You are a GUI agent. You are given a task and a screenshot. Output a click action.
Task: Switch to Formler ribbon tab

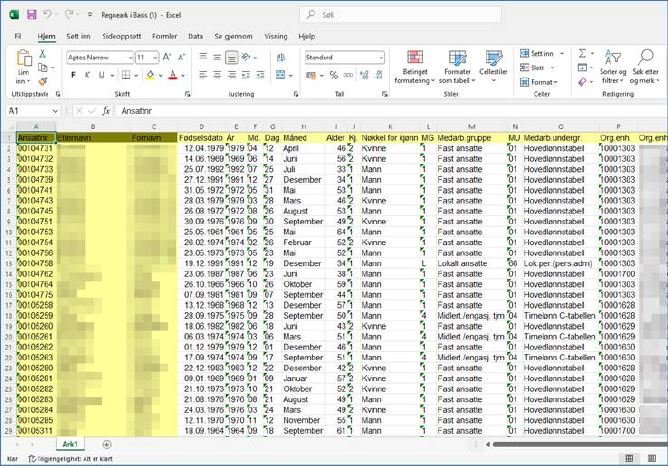tap(164, 36)
